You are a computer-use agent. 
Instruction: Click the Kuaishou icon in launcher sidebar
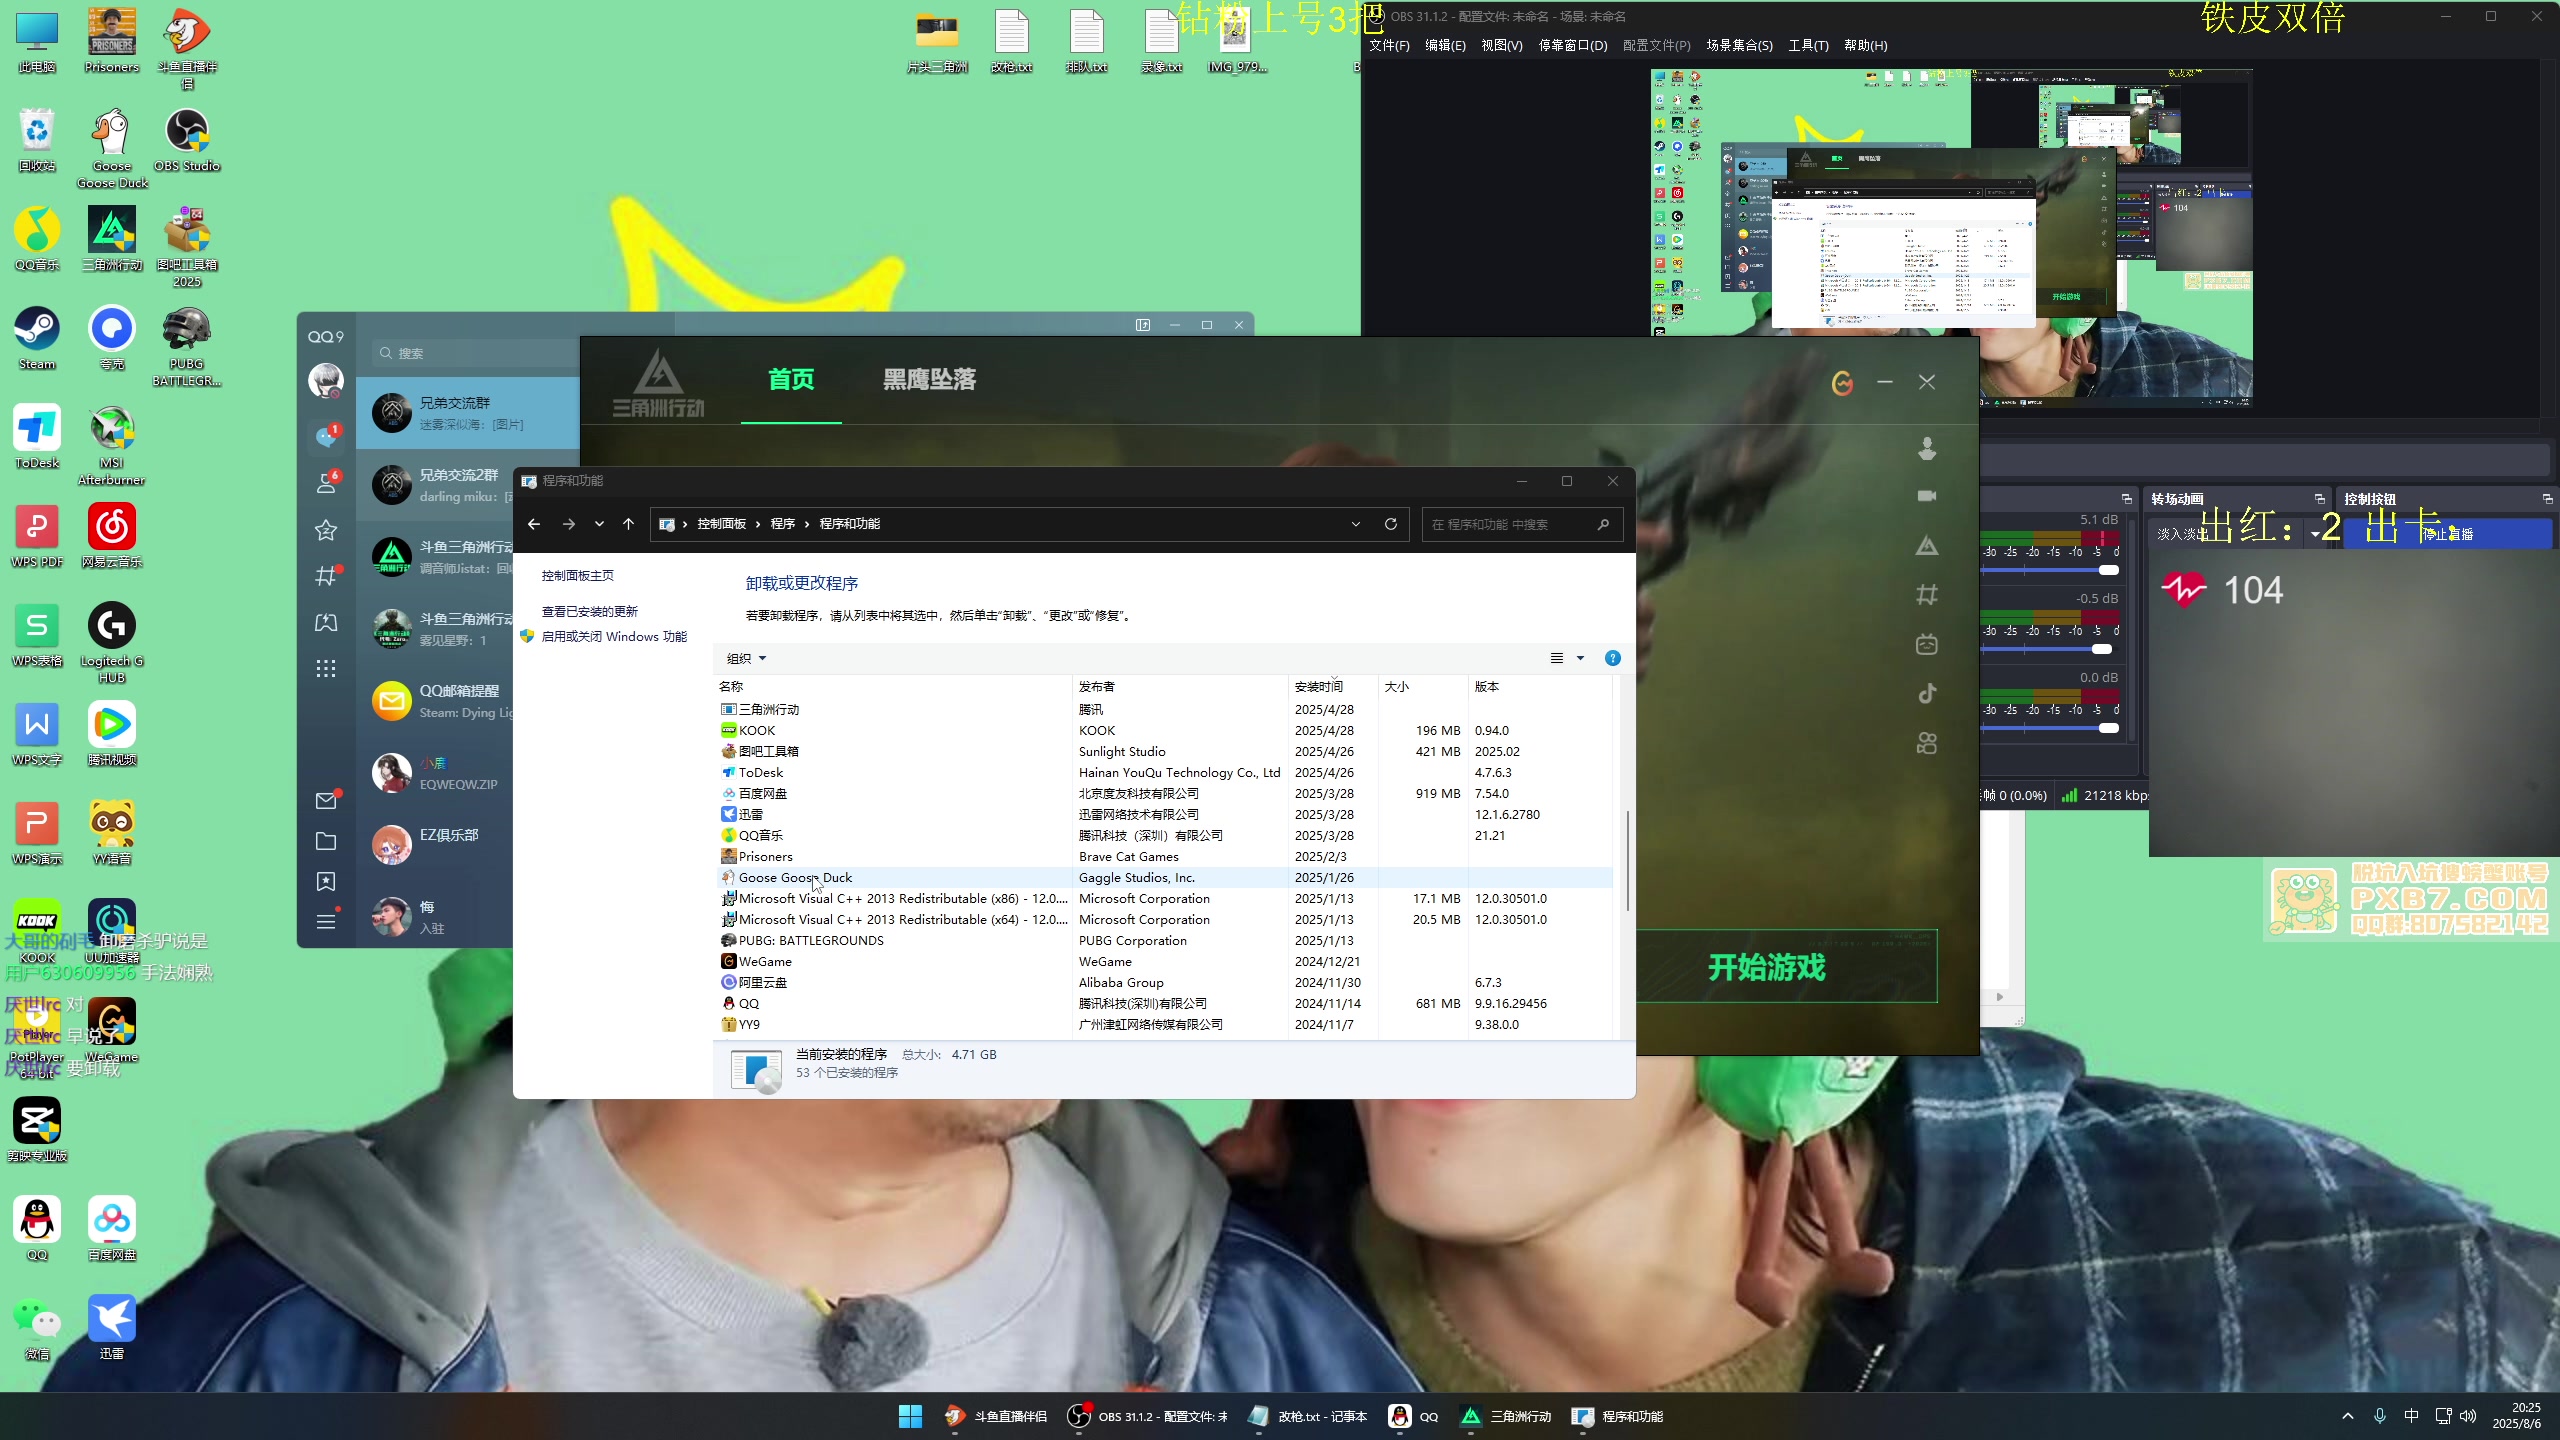pyautogui.click(x=1927, y=743)
